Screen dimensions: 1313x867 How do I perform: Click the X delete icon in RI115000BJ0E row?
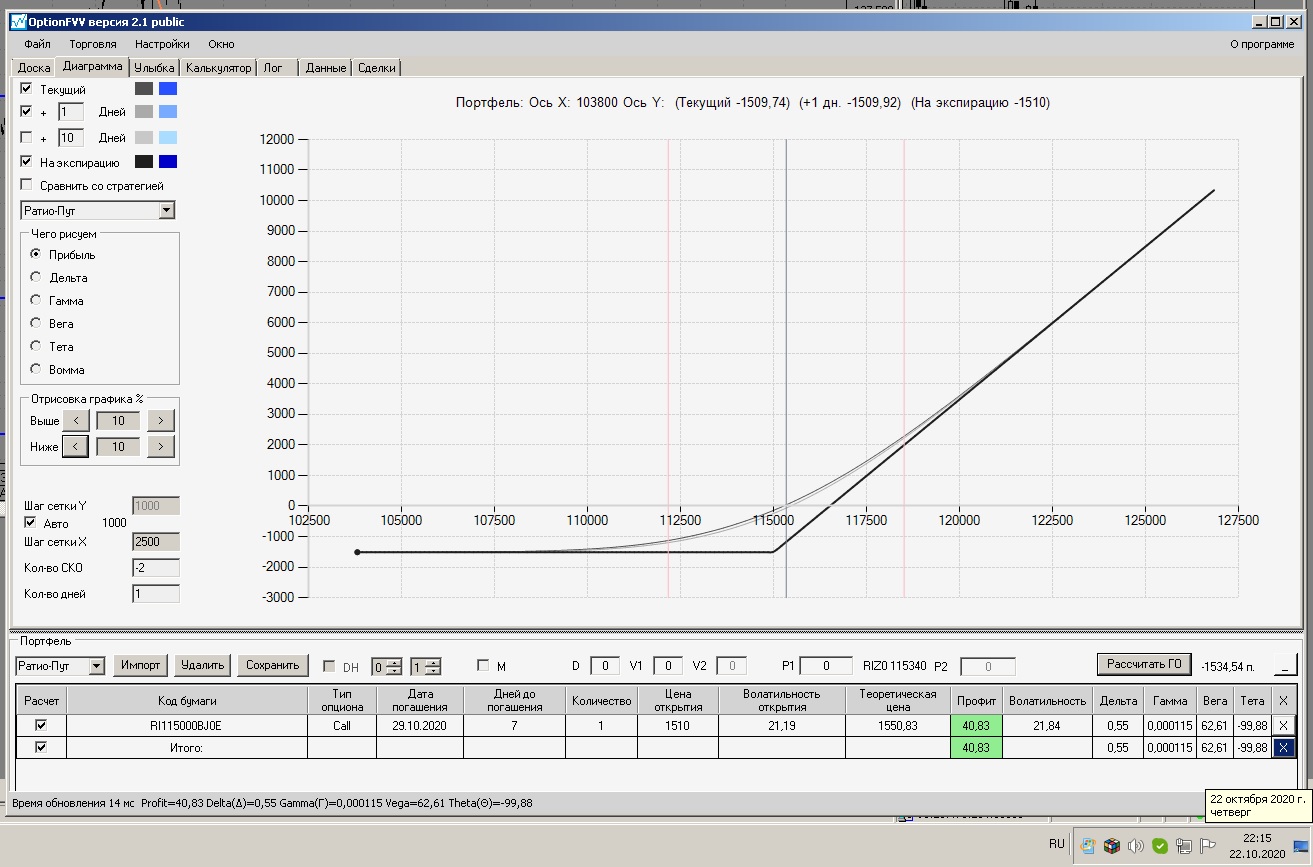point(1284,726)
